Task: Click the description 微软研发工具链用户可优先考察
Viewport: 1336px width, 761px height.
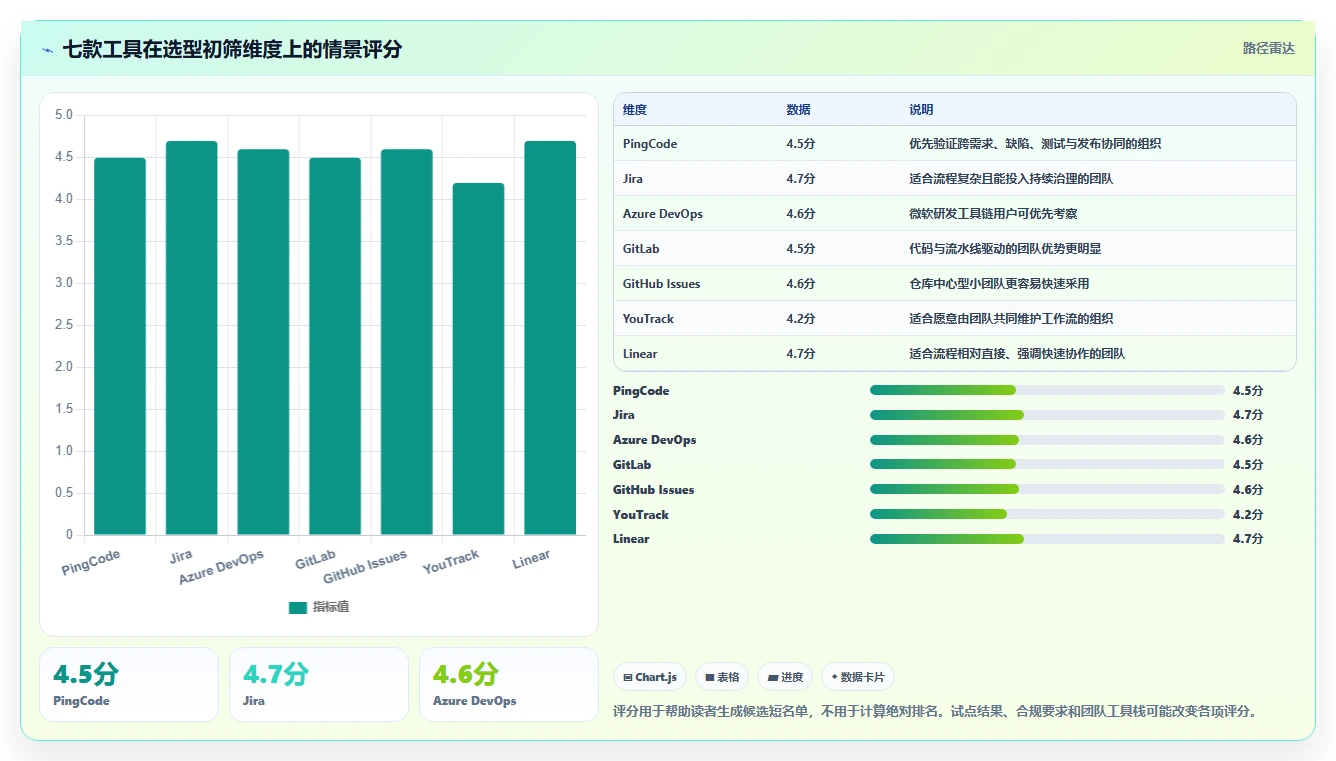Action: click(993, 214)
